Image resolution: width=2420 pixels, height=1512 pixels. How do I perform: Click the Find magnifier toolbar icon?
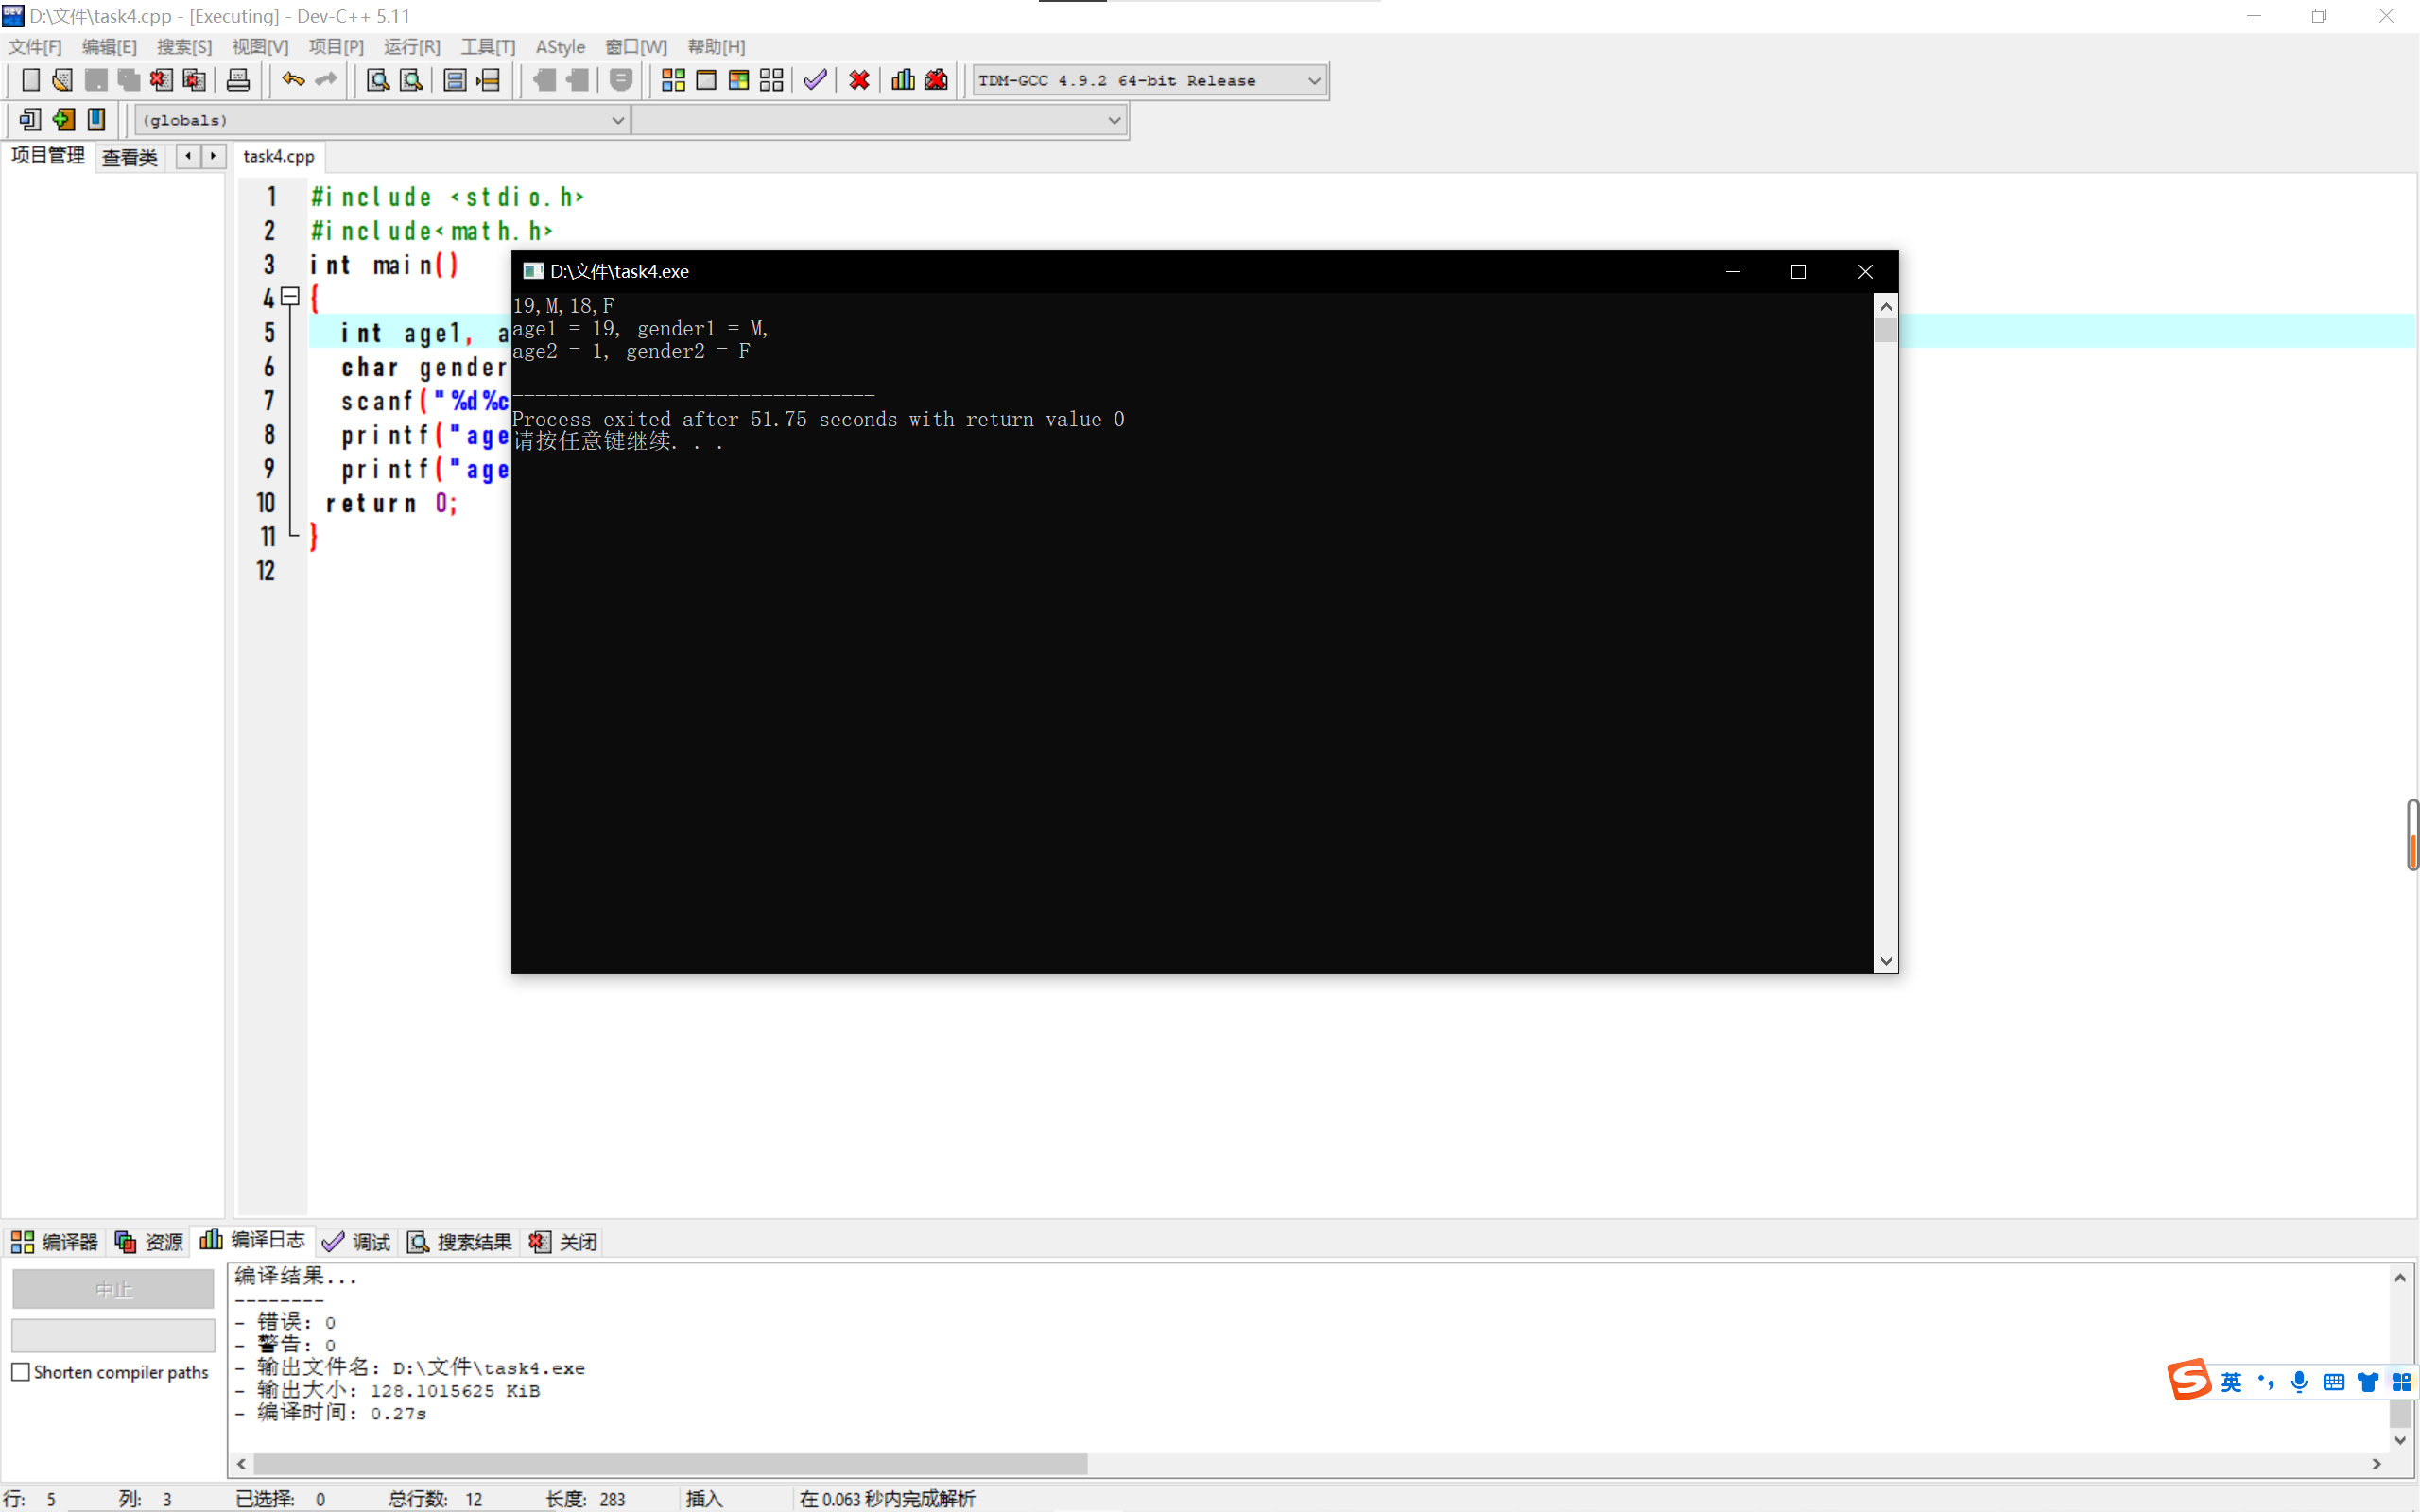coord(377,80)
